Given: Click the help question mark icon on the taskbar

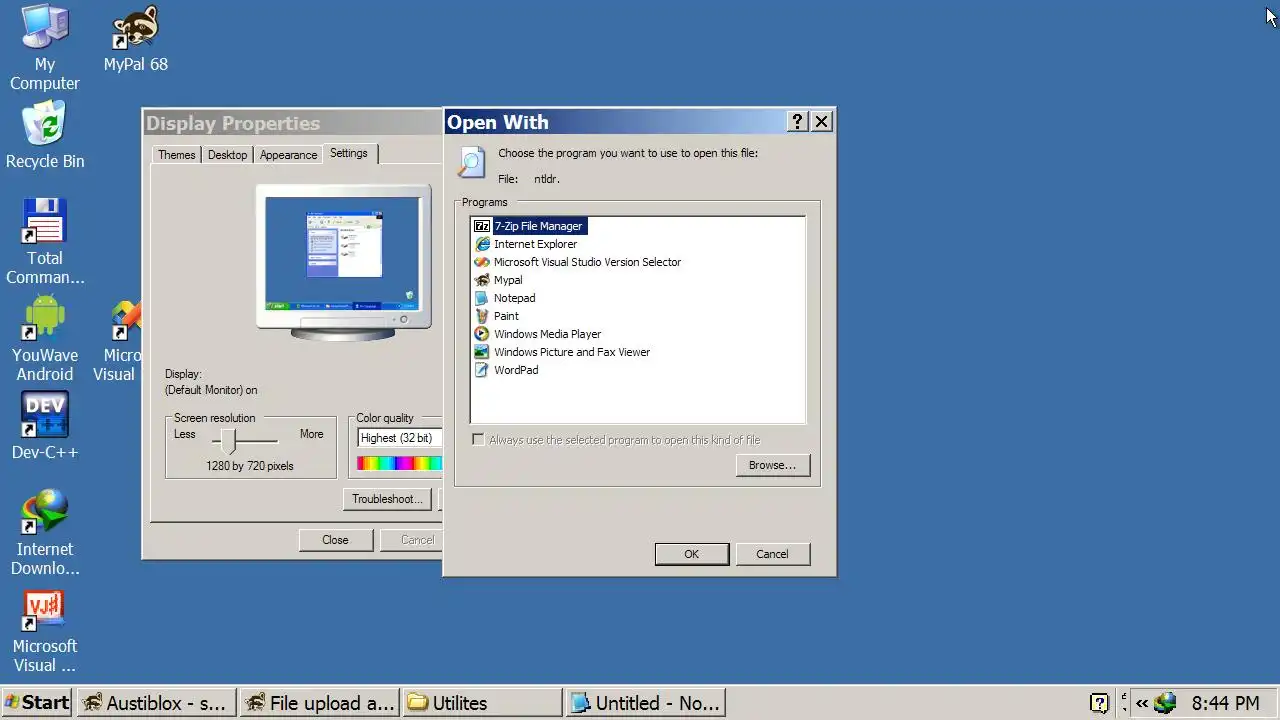Looking at the screenshot, I should tap(1099, 703).
